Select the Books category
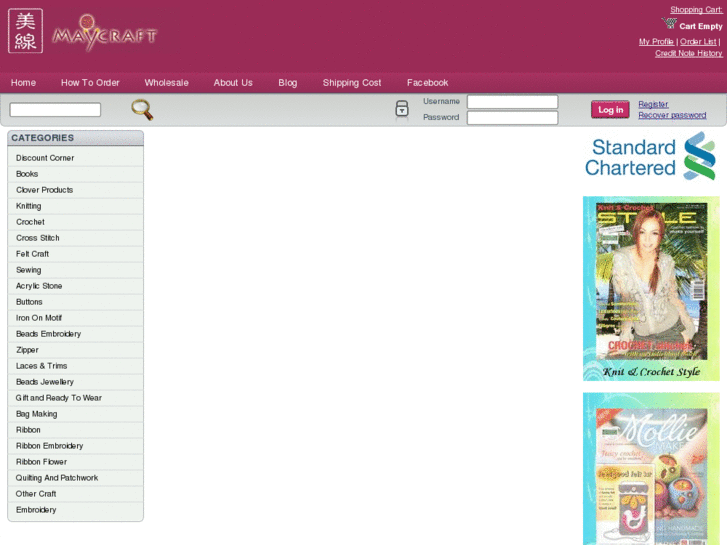Viewport: 727px width, 545px height. [x=76, y=174]
